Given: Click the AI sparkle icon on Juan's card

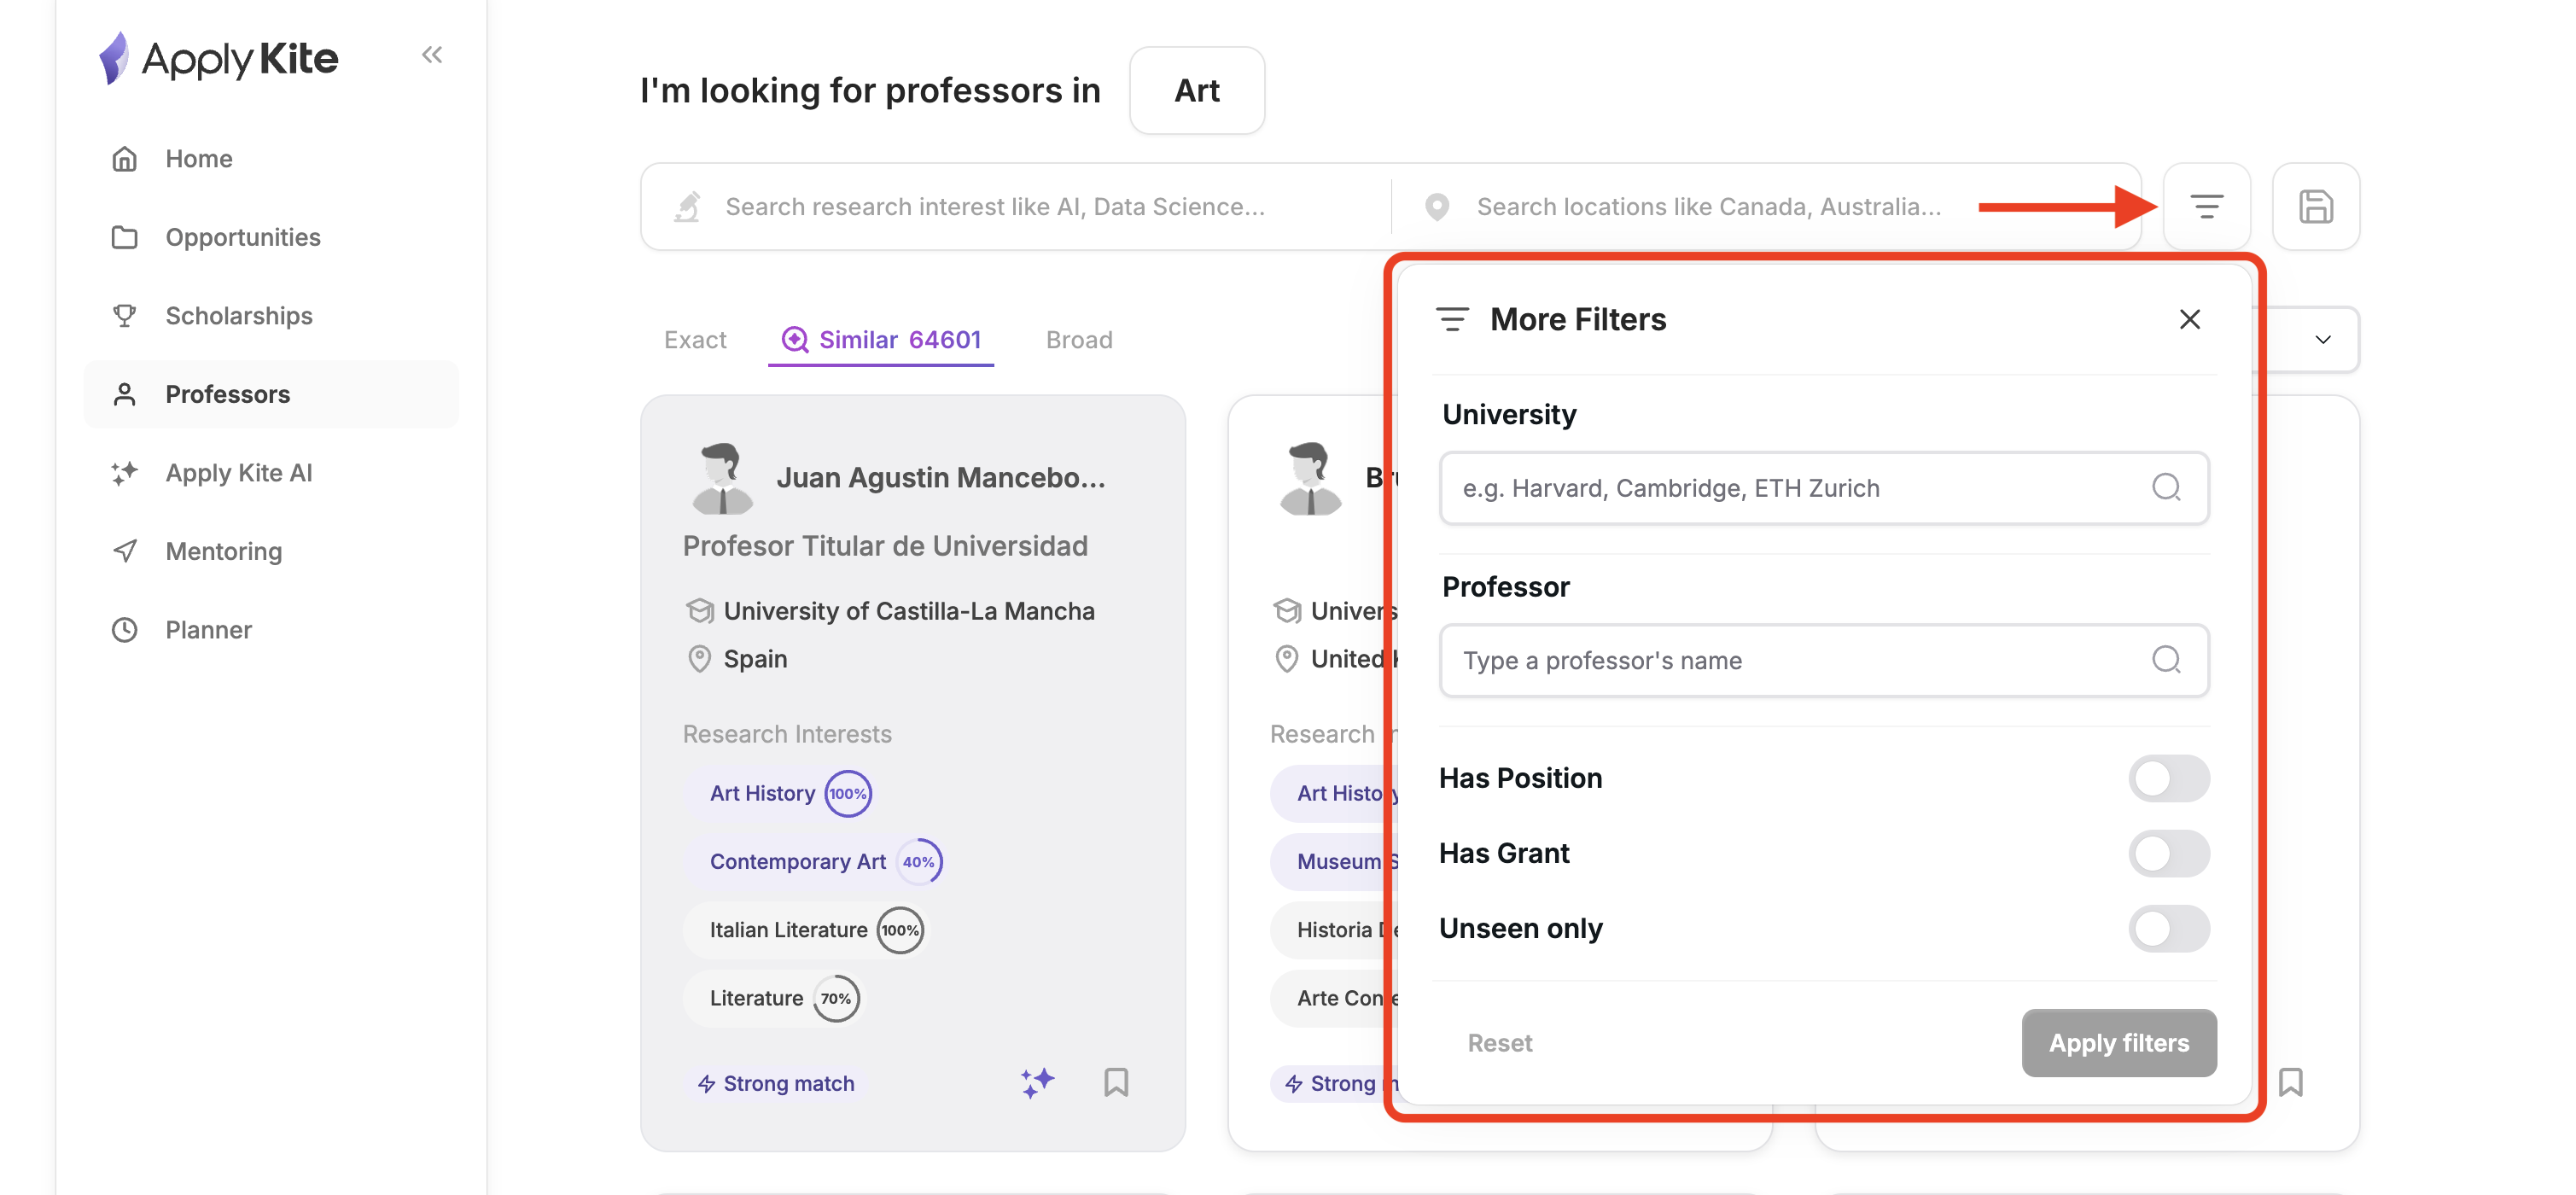Looking at the screenshot, I should click(x=1037, y=1082).
